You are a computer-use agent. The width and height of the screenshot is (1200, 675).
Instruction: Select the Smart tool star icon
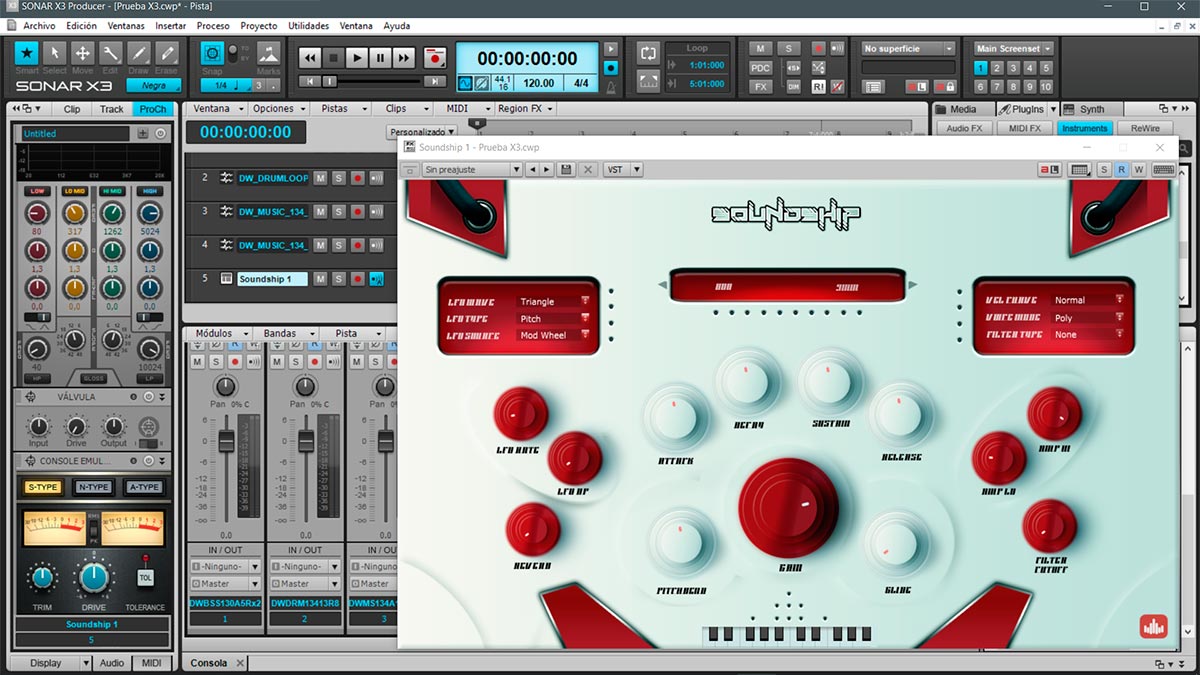pos(27,53)
